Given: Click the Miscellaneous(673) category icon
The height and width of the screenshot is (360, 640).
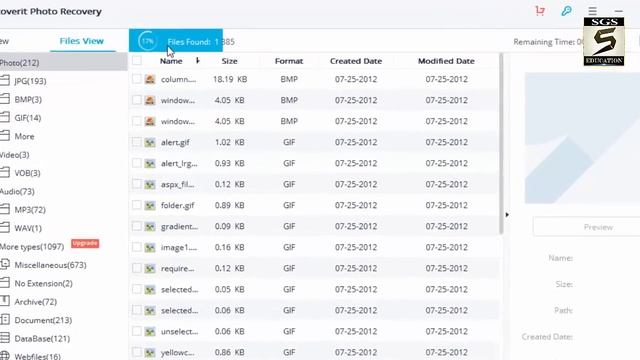Looking at the screenshot, I should point(4,264).
